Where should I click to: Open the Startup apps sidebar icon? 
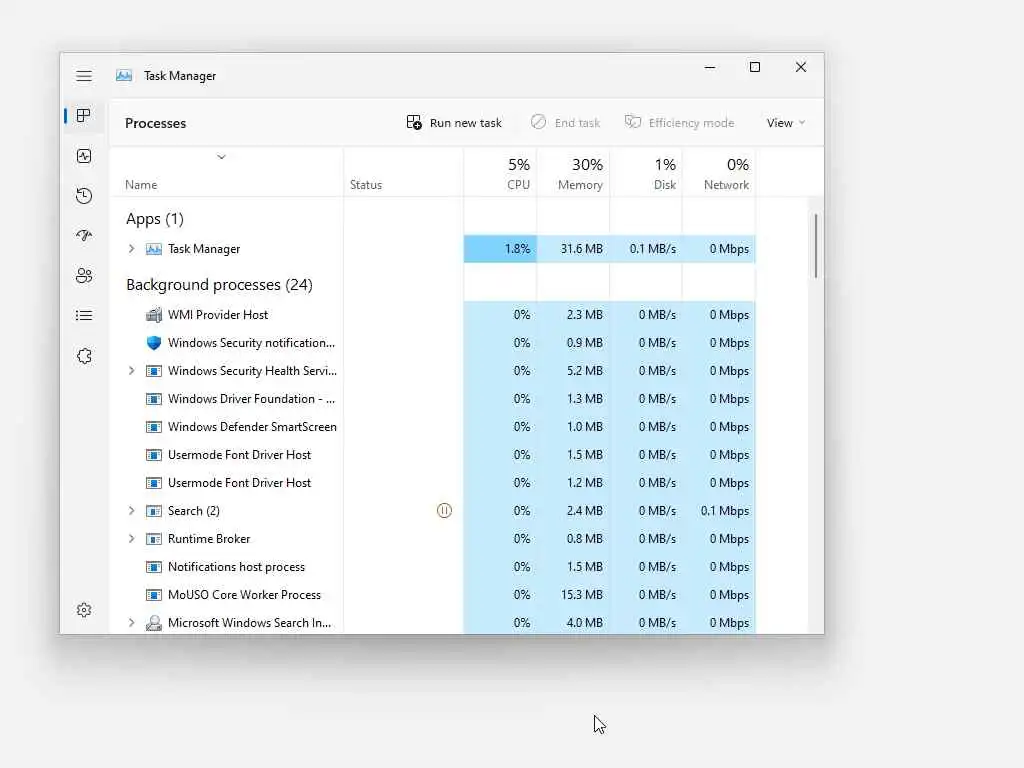(84, 236)
